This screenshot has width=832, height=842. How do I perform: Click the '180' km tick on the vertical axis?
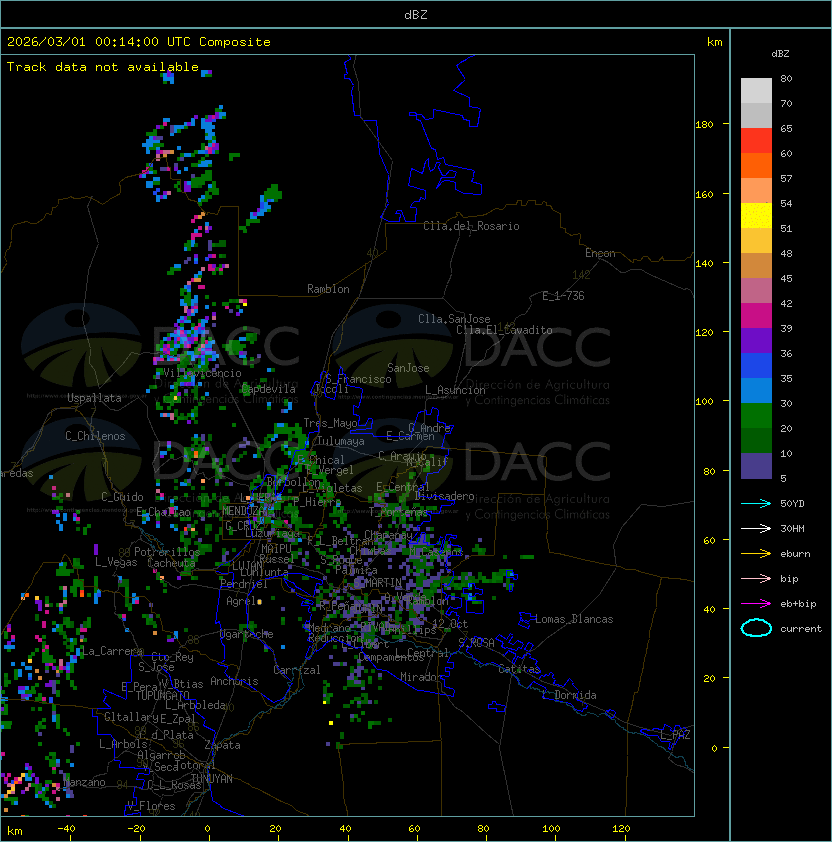[x=704, y=125]
